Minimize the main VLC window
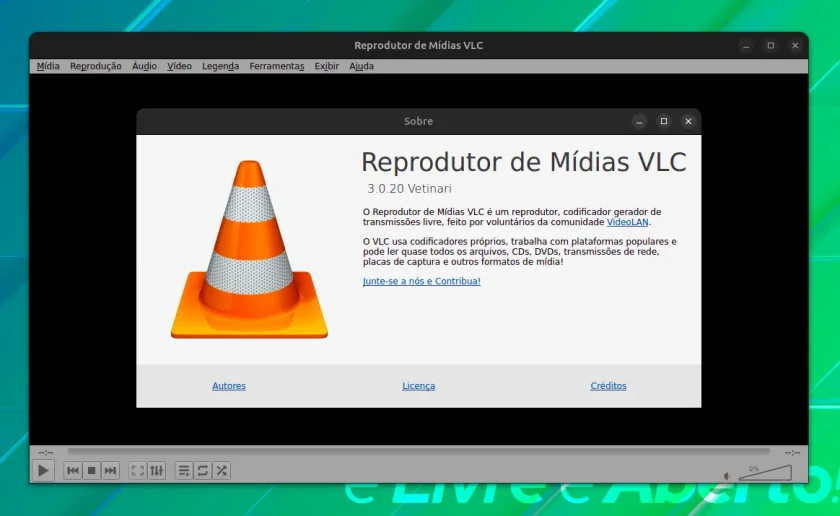840x516 pixels. pos(746,46)
